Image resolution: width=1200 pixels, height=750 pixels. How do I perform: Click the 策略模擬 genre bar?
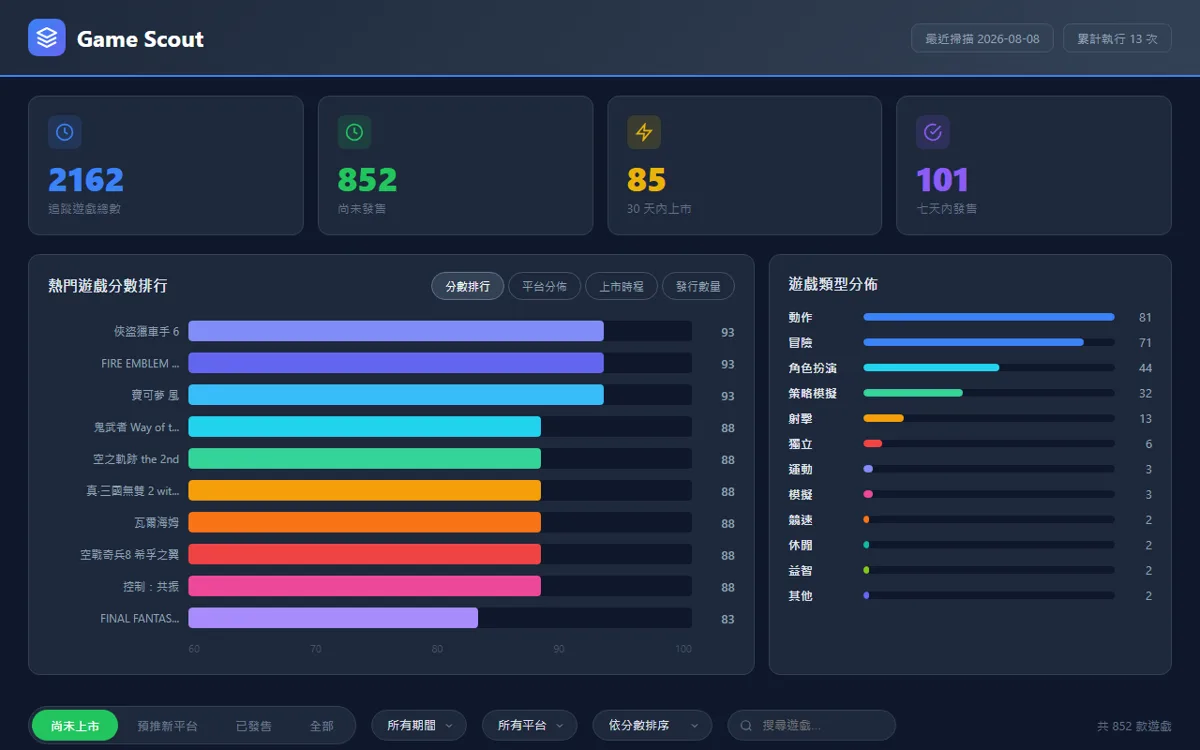[x=913, y=393]
